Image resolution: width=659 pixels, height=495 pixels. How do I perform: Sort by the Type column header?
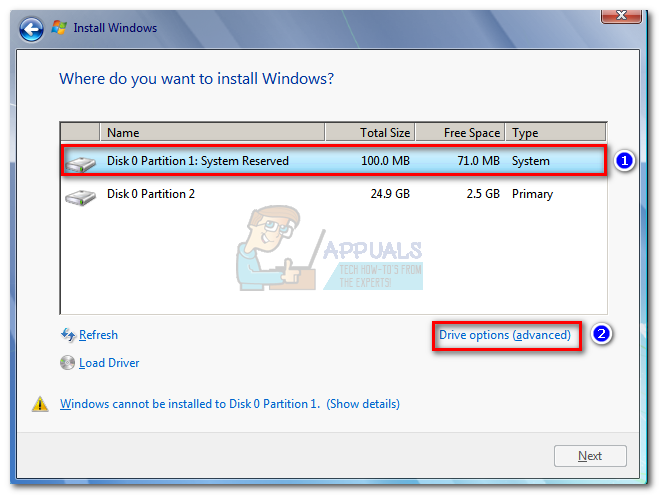pos(556,132)
